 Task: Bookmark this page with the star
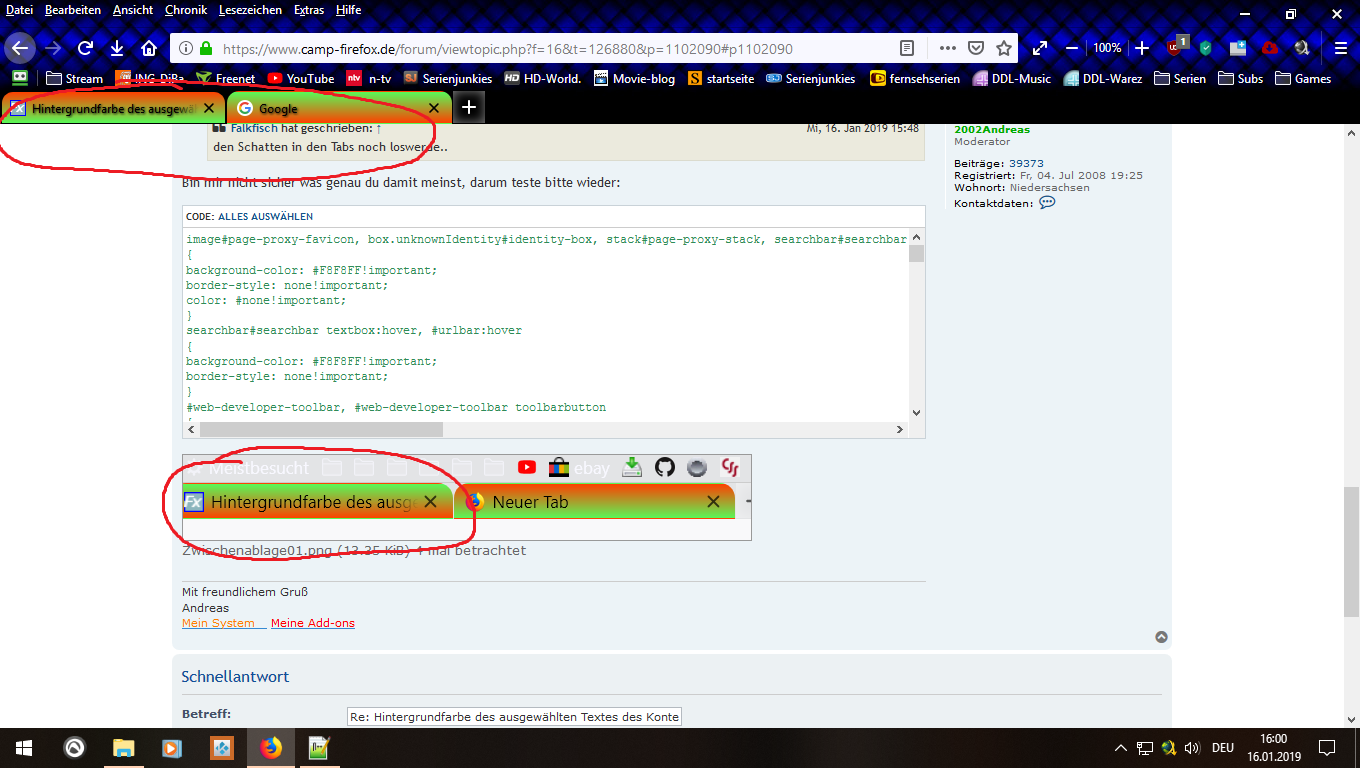click(1004, 48)
